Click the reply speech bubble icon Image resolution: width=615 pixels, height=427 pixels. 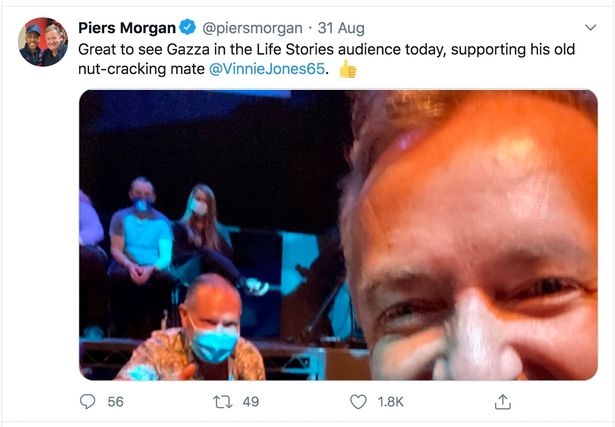(x=88, y=402)
